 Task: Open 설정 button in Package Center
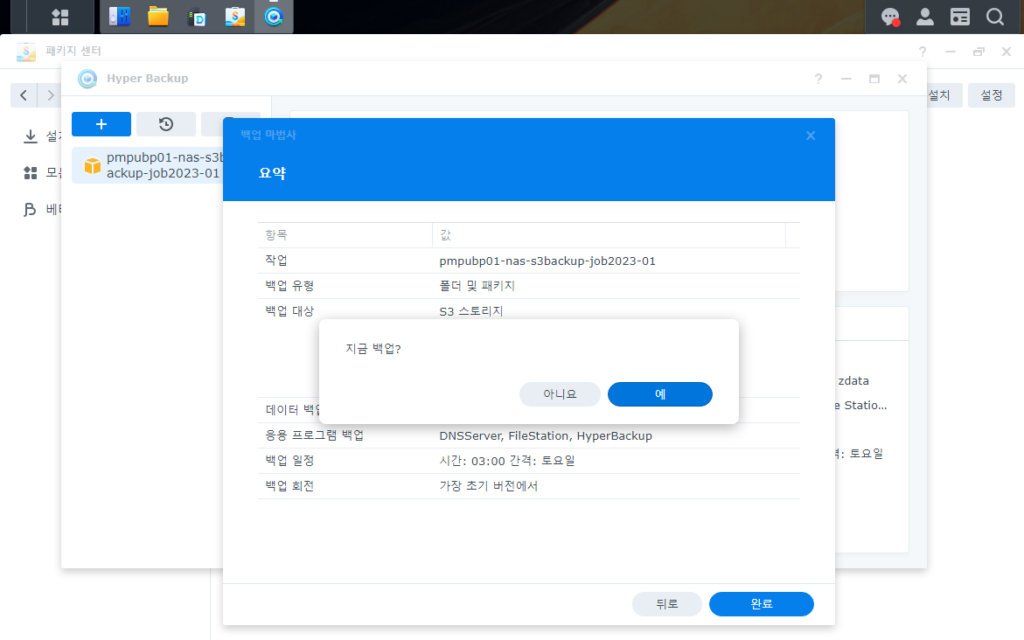[x=991, y=95]
